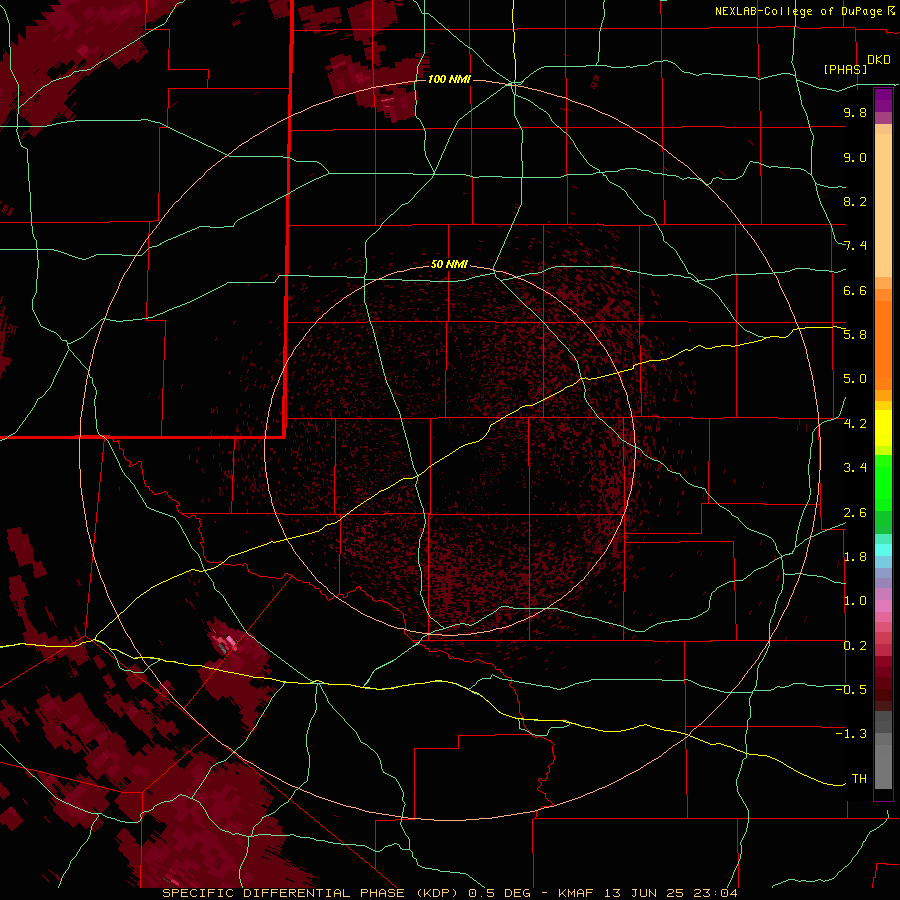Click the 5.8 scale value
The height and width of the screenshot is (900, 900).
pyautogui.click(x=855, y=334)
